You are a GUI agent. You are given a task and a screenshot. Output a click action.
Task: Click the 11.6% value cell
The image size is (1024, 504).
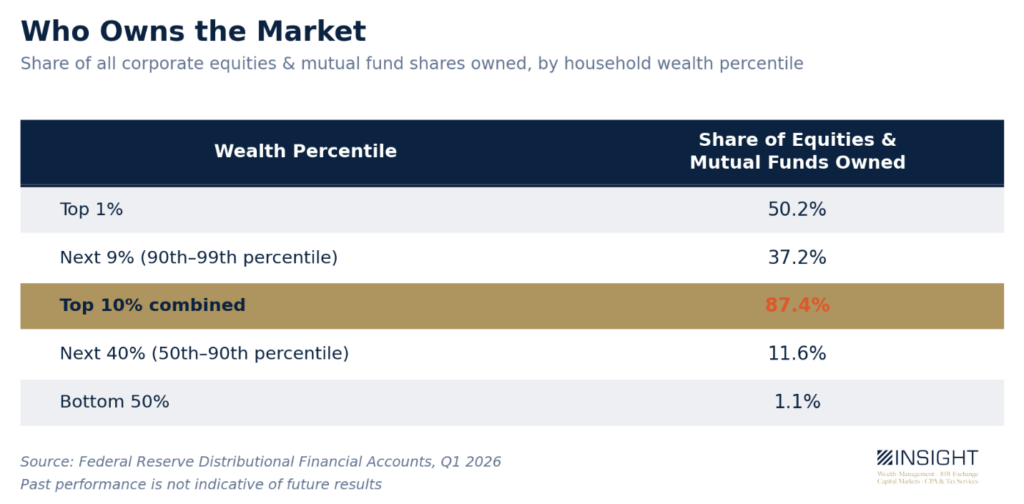click(x=797, y=354)
